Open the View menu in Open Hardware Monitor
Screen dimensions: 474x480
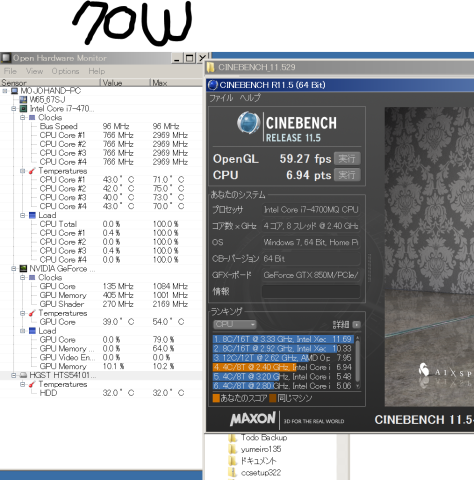(34, 71)
